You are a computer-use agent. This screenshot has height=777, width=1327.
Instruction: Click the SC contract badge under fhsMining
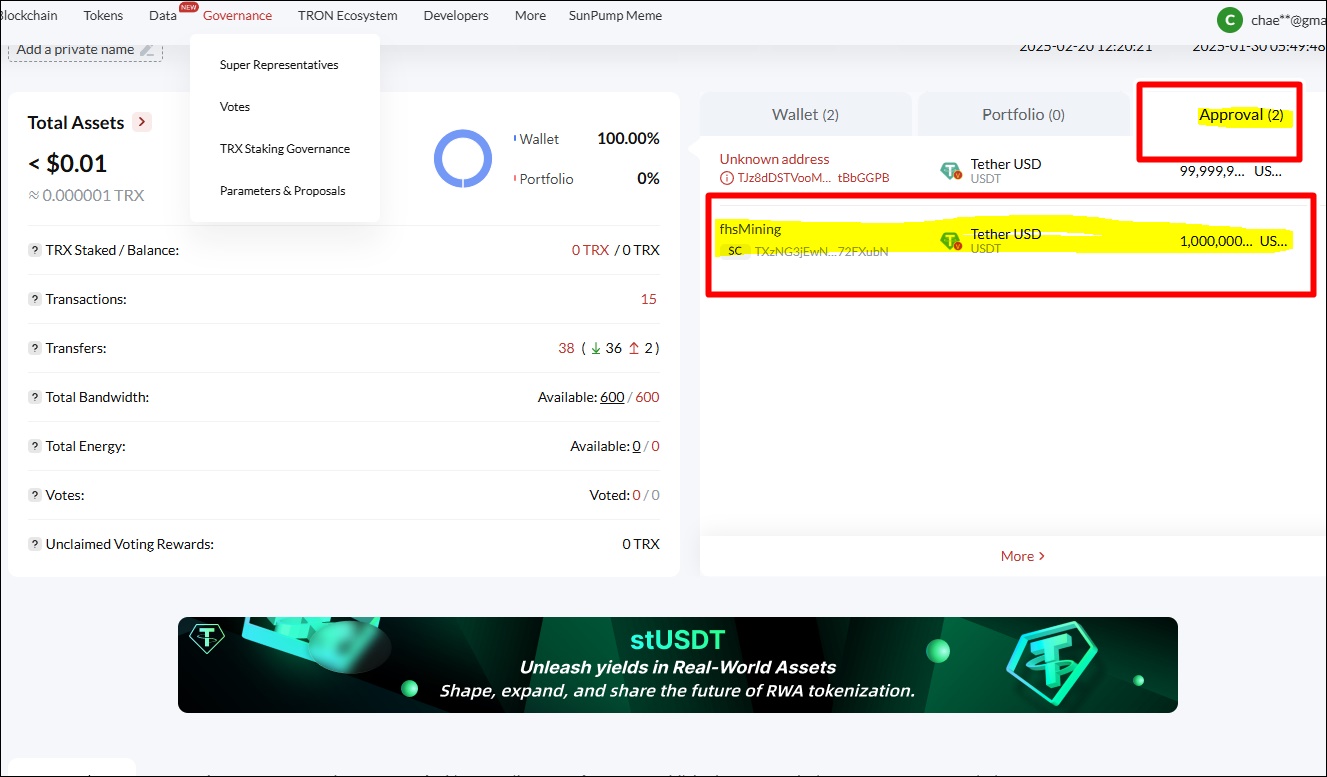point(735,251)
